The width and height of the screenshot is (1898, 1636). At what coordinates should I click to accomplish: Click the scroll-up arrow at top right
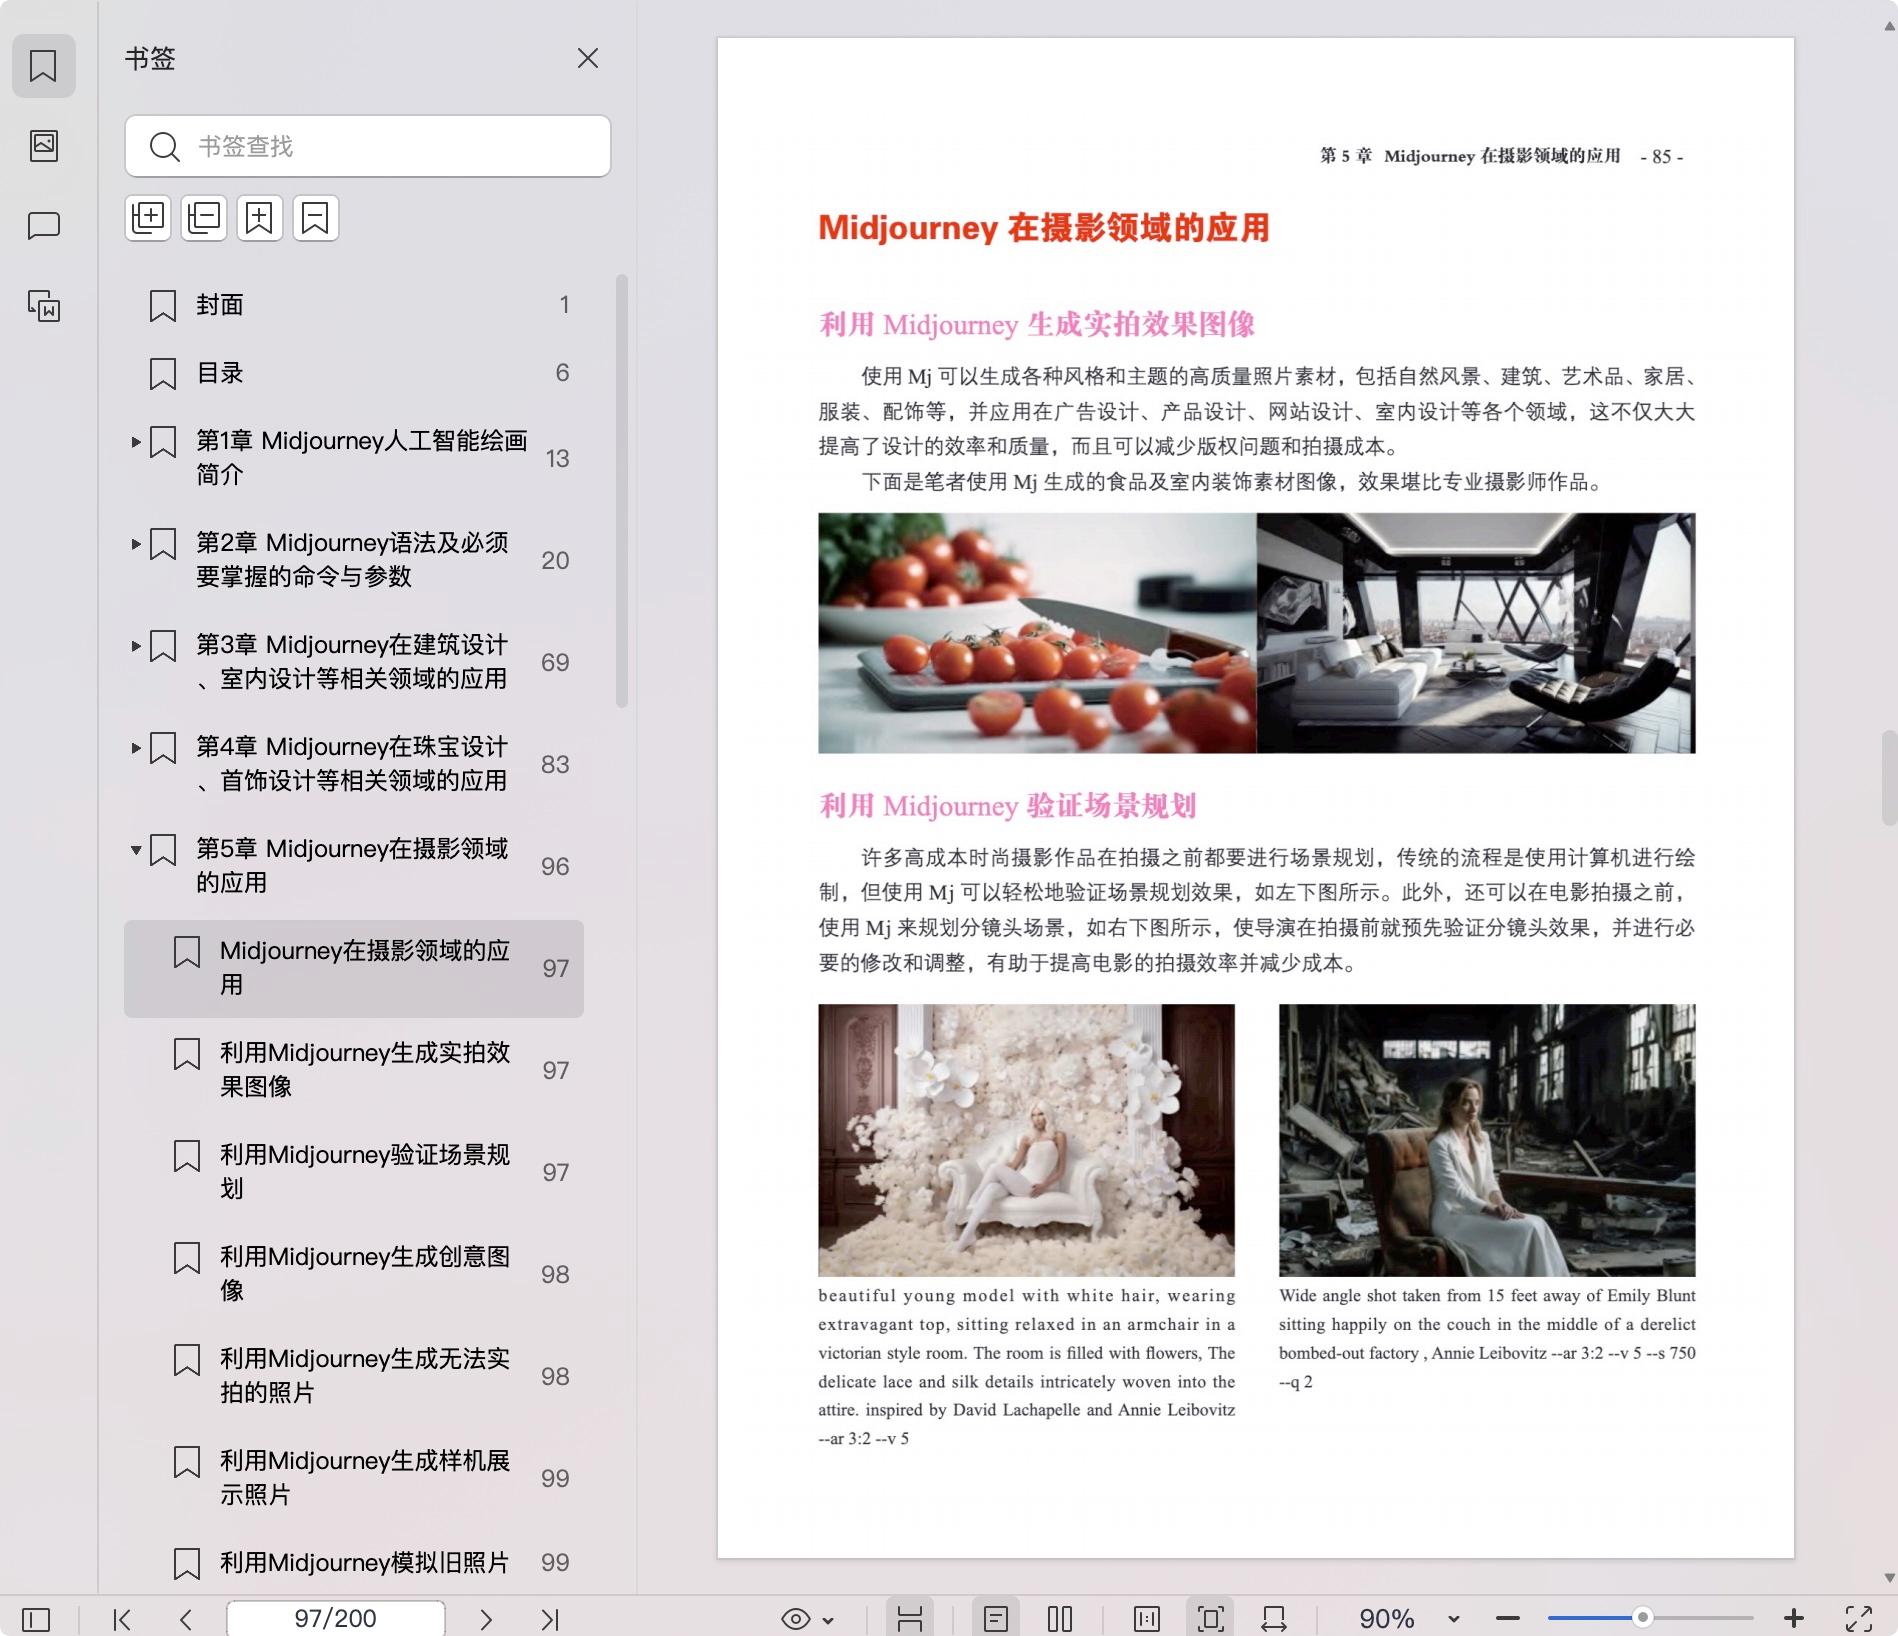pyautogui.click(x=1889, y=27)
